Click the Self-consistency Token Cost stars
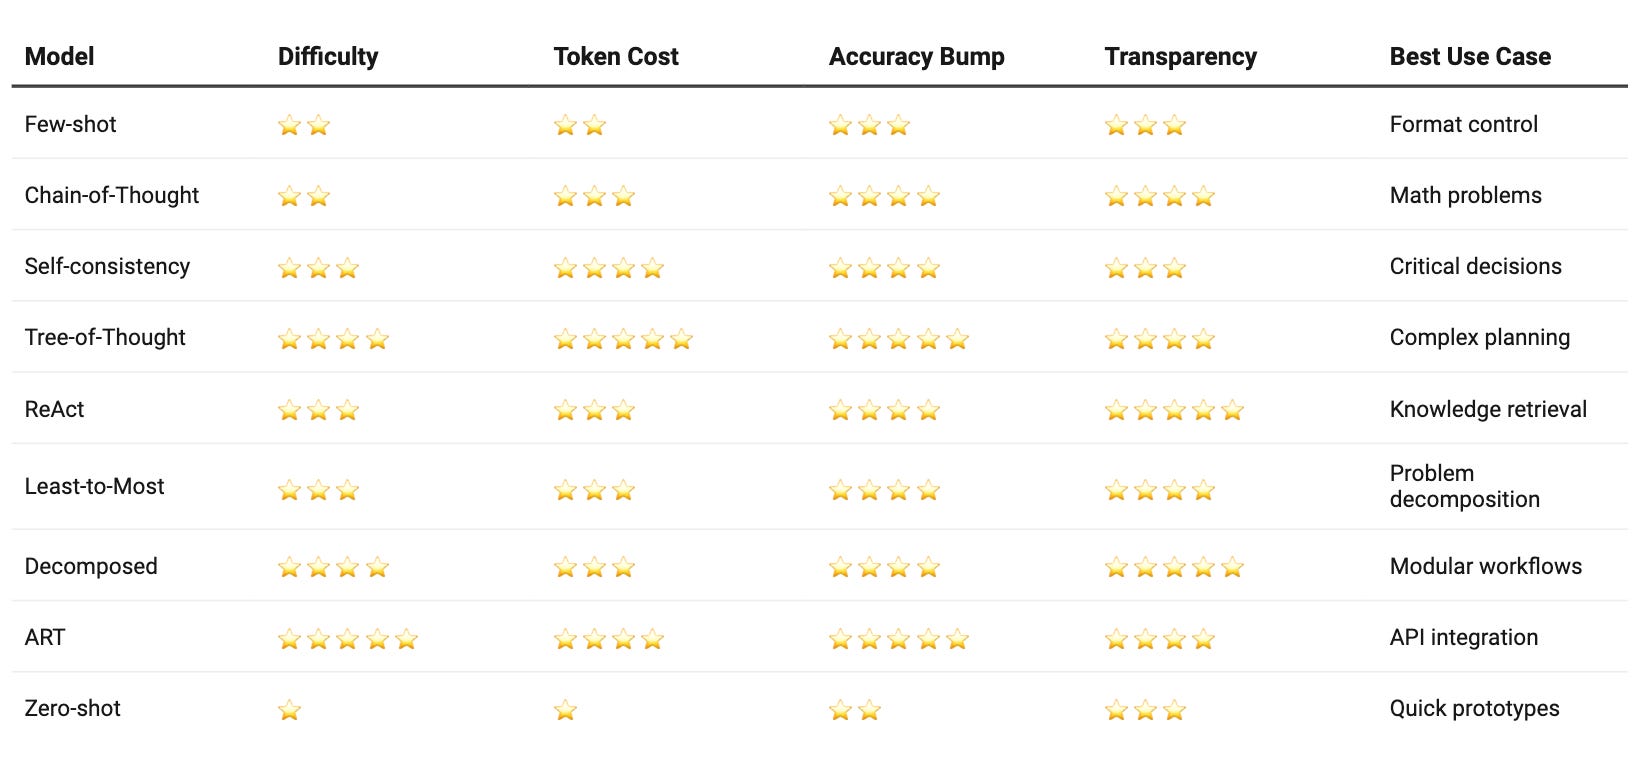Viewport: 1639px width, 759px height. tap(609, 268)
